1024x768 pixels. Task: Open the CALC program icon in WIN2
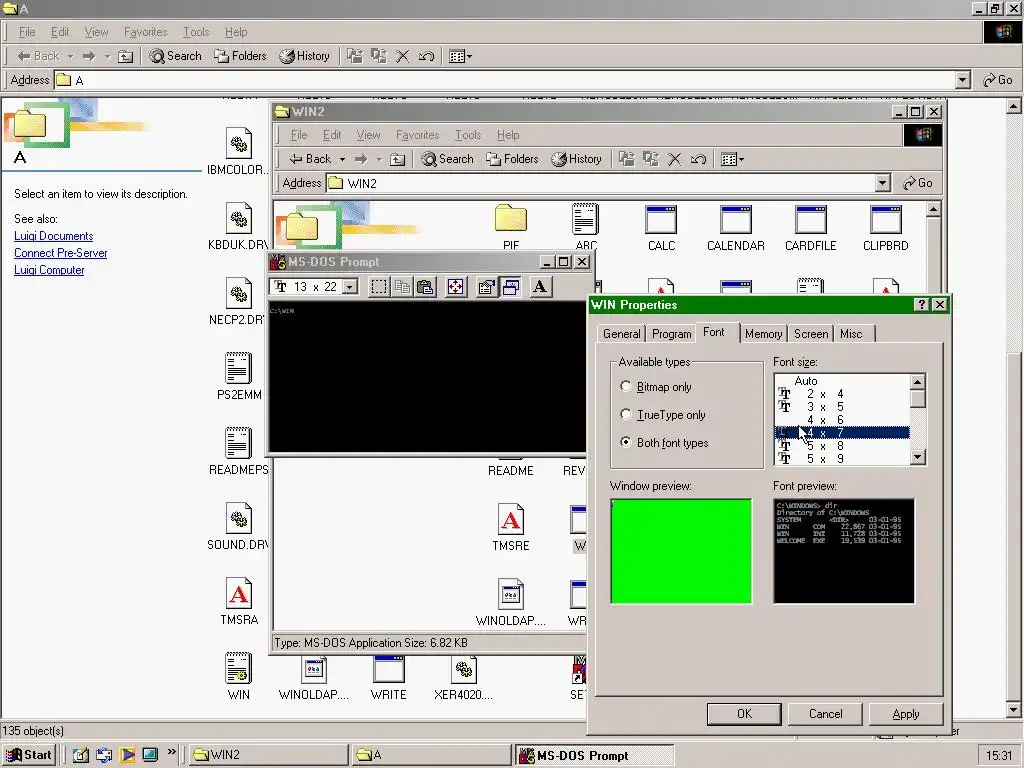pyautogui.click(x=661, y=228)
